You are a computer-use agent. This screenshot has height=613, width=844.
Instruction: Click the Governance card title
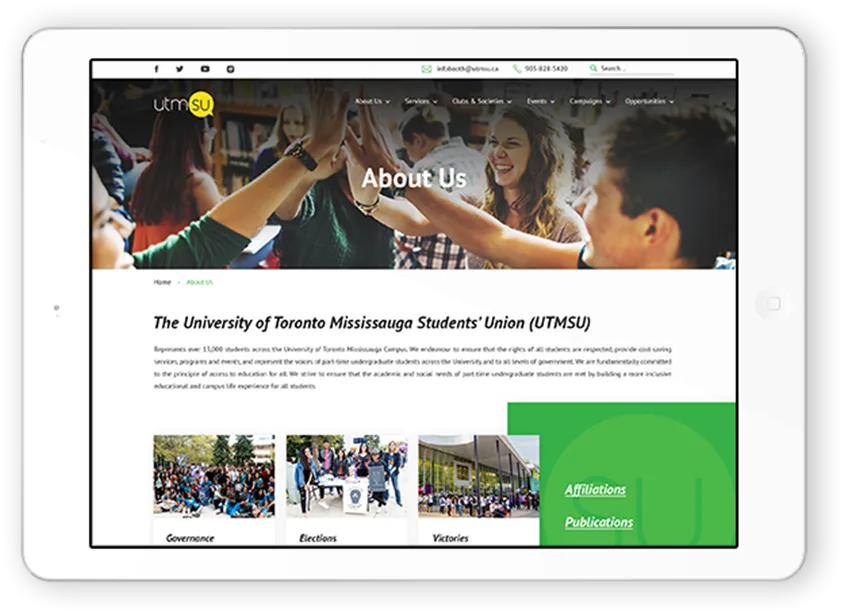click(x=190, y=538)
